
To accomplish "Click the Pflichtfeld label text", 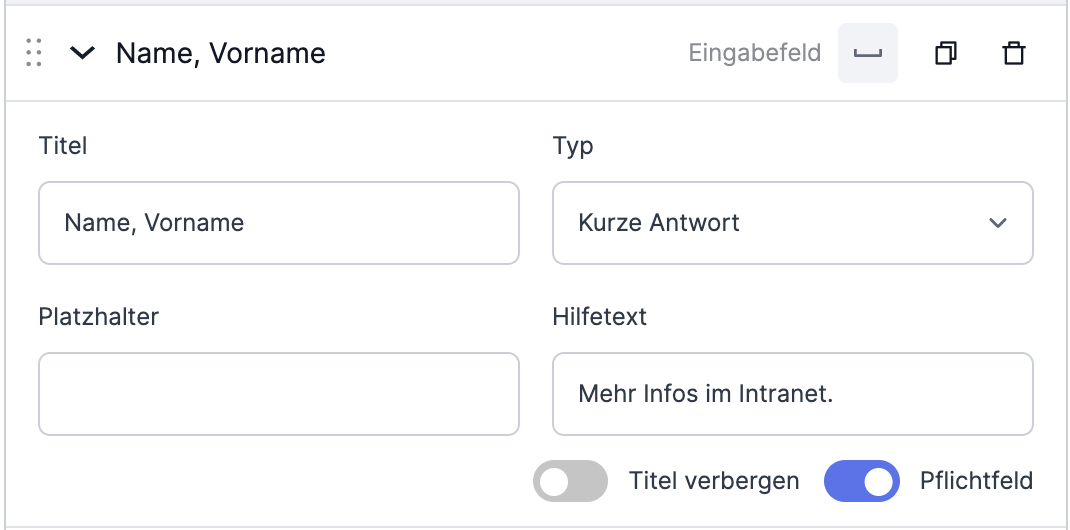I will point(977,481).
